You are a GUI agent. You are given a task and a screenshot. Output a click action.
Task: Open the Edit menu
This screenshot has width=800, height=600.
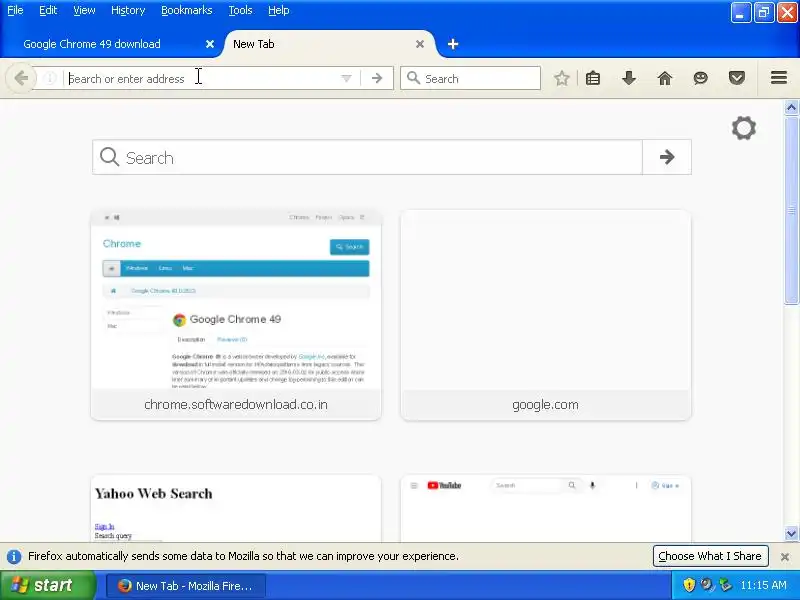pos(48,10)
